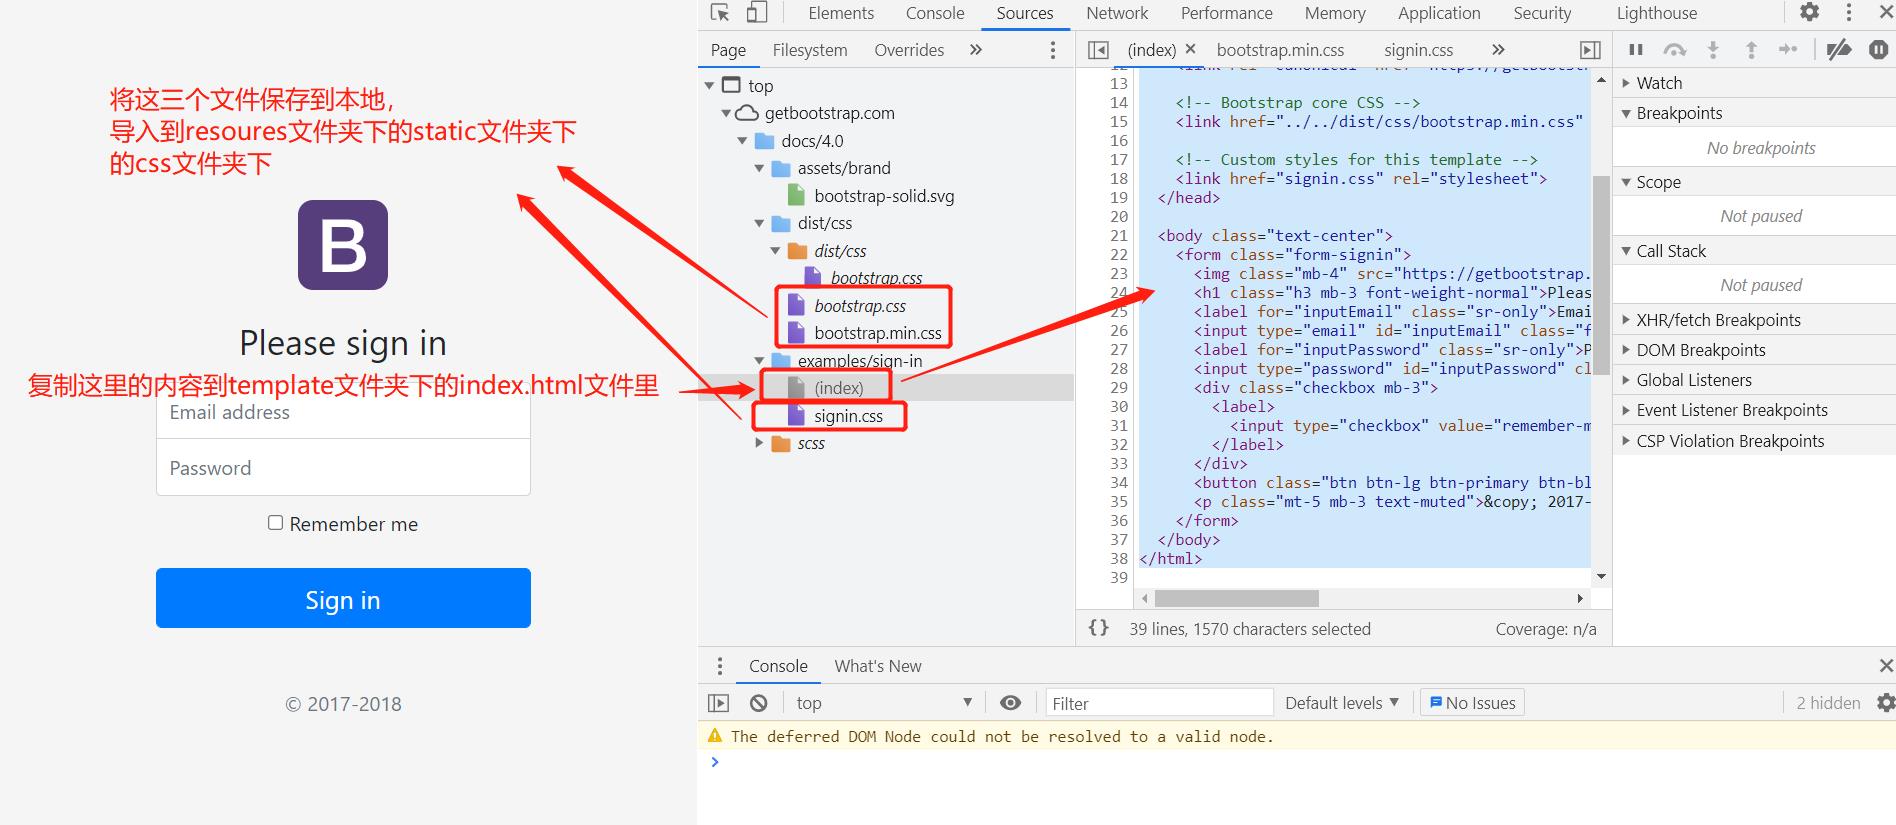This screenshot has width=1896, height=825.
Task: Step over next function call
Action: point(1675,50)
